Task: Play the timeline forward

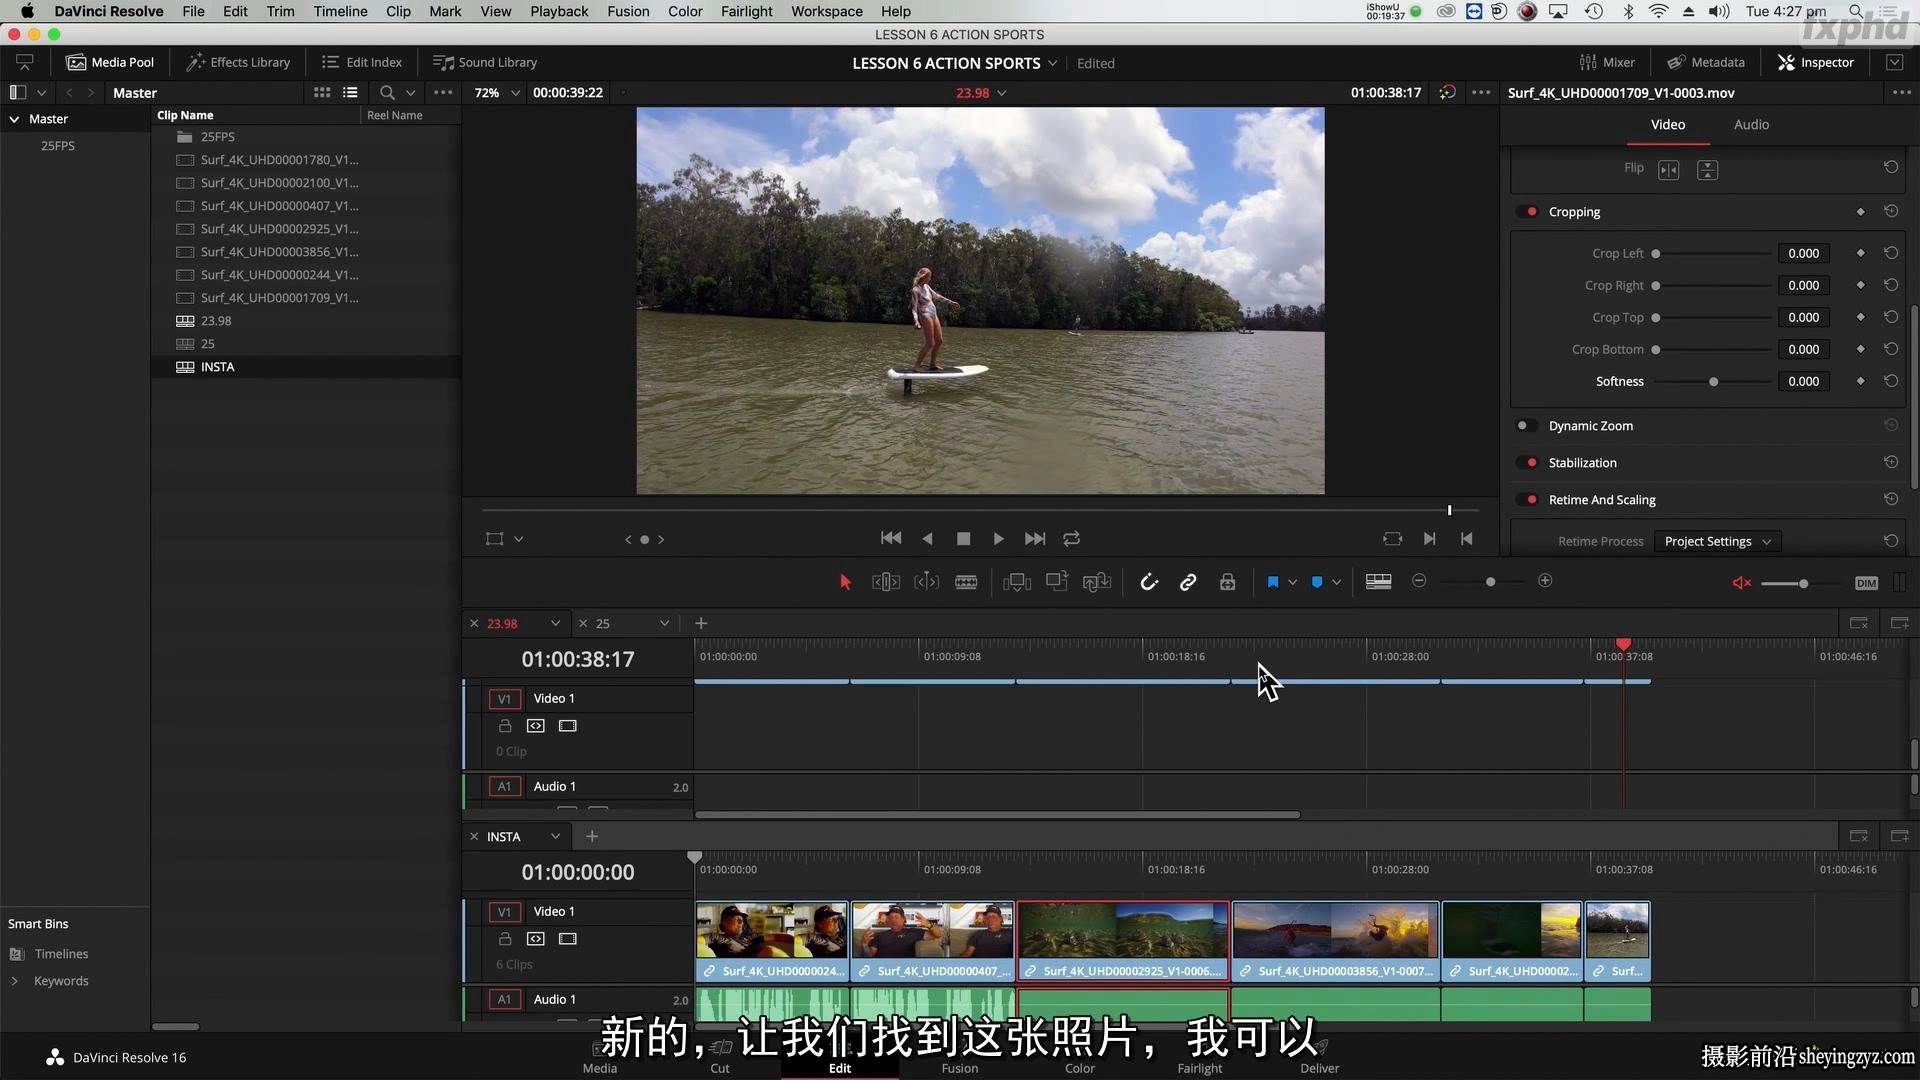Action: coord(998,538)
